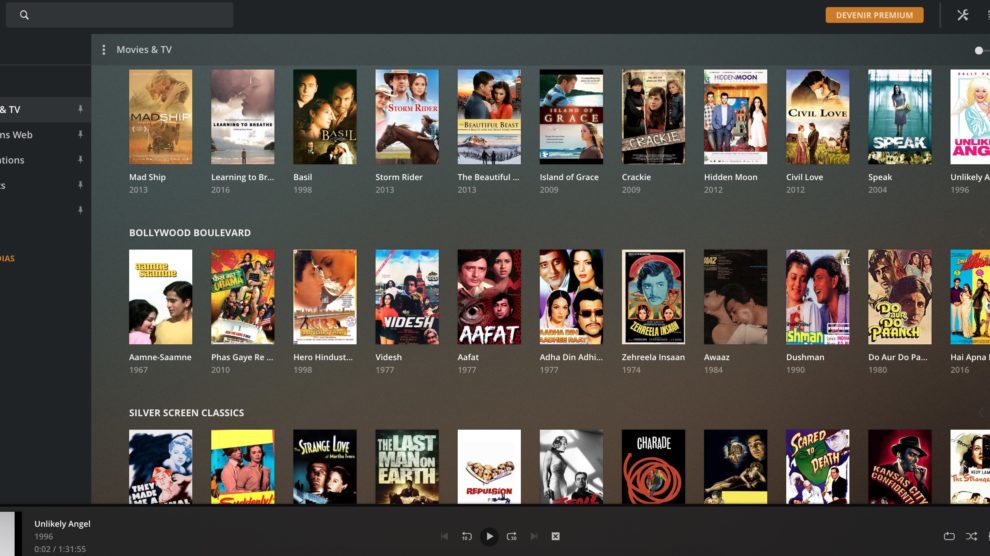Open the Zehreela Insaan poster
Viewport: 990px width, 556px height.
tap(653, 297)
